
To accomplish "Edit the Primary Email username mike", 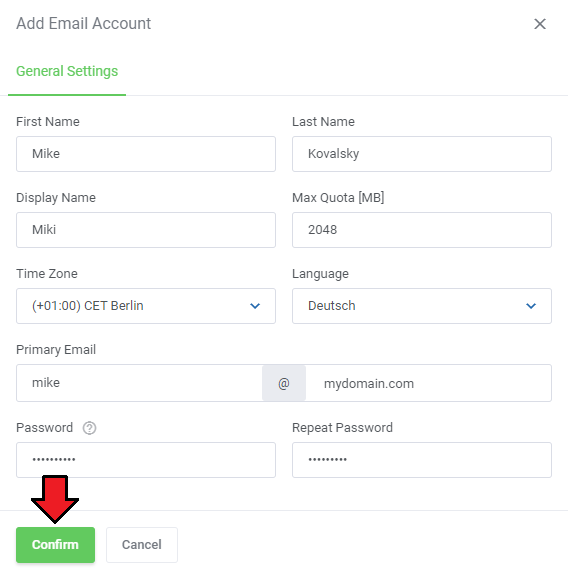I will pos(139,383).
